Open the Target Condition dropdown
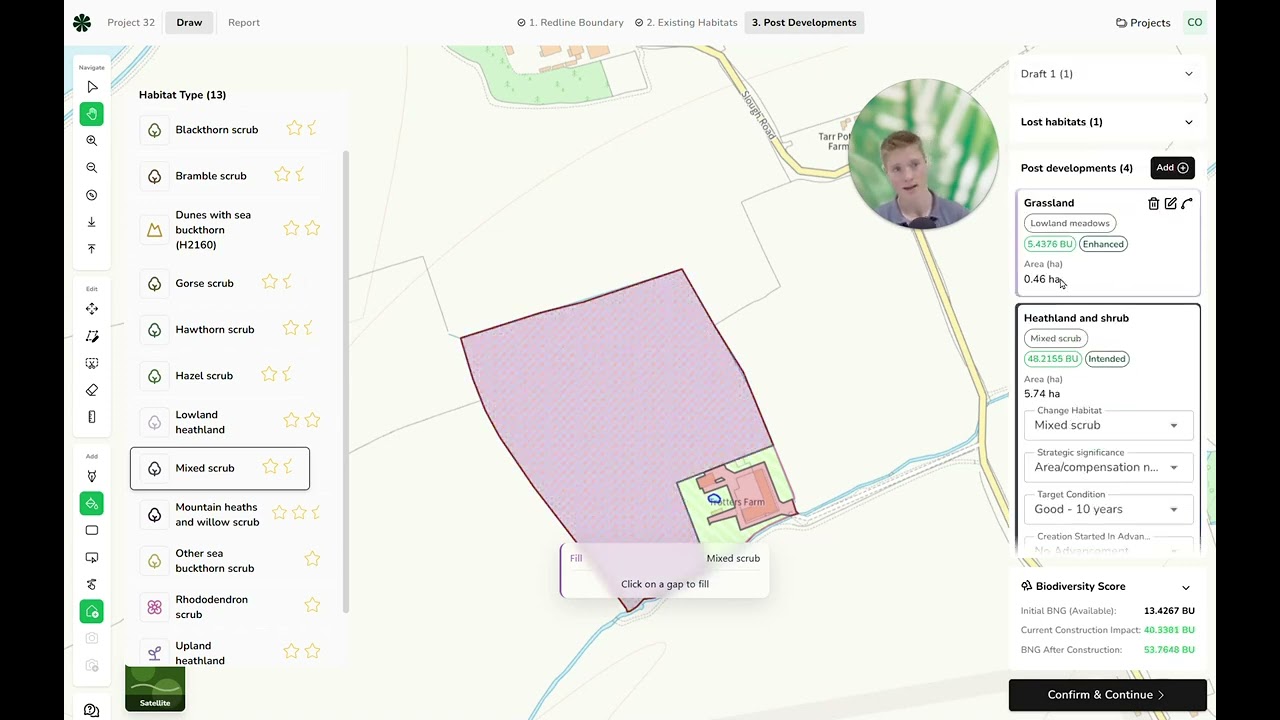1280x720 pixels. [x=1108, y=509]
